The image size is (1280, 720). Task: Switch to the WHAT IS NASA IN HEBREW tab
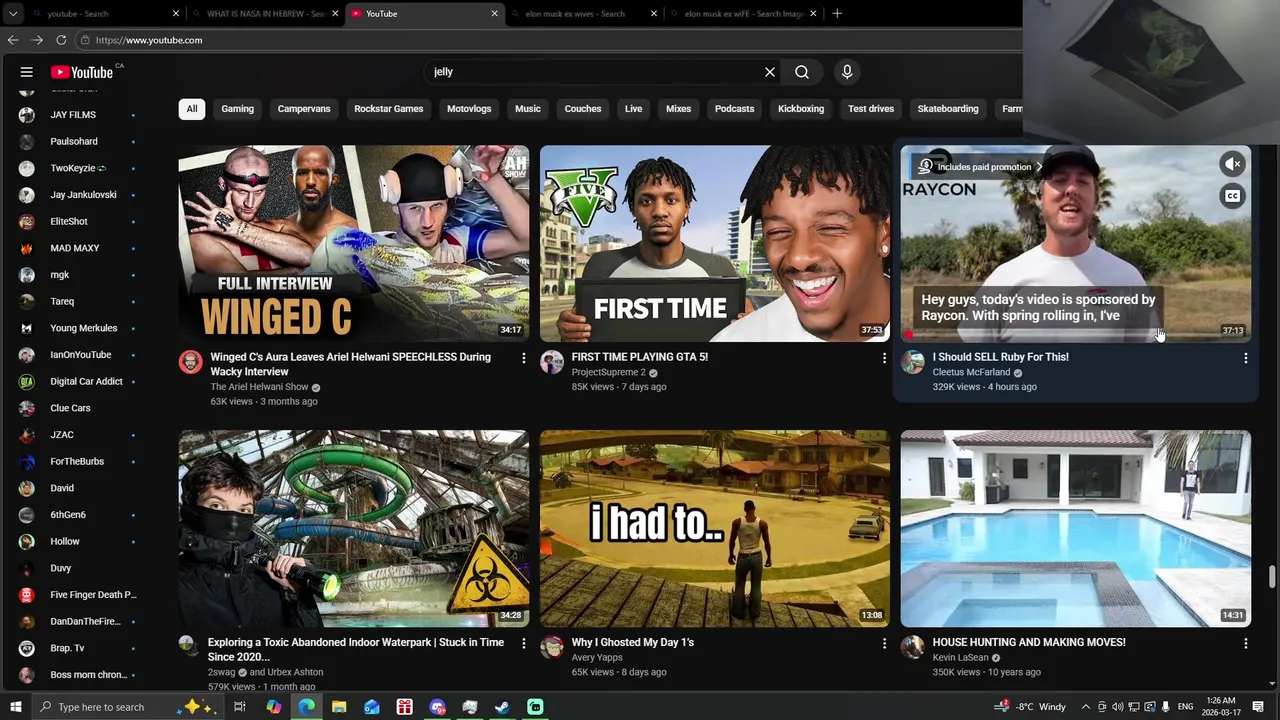(x=265, y=14)
